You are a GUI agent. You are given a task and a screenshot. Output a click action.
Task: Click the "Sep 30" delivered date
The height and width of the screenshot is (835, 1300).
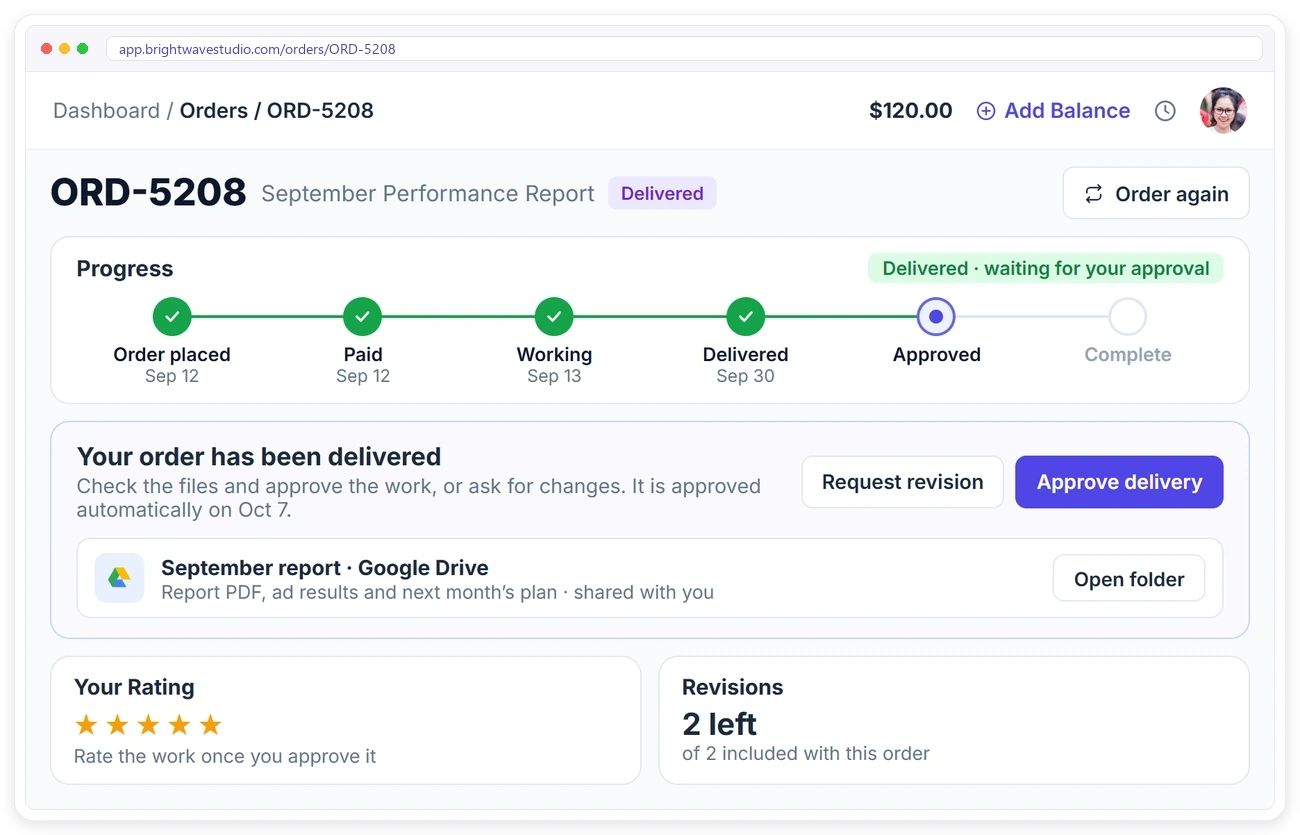coord(746,376)
